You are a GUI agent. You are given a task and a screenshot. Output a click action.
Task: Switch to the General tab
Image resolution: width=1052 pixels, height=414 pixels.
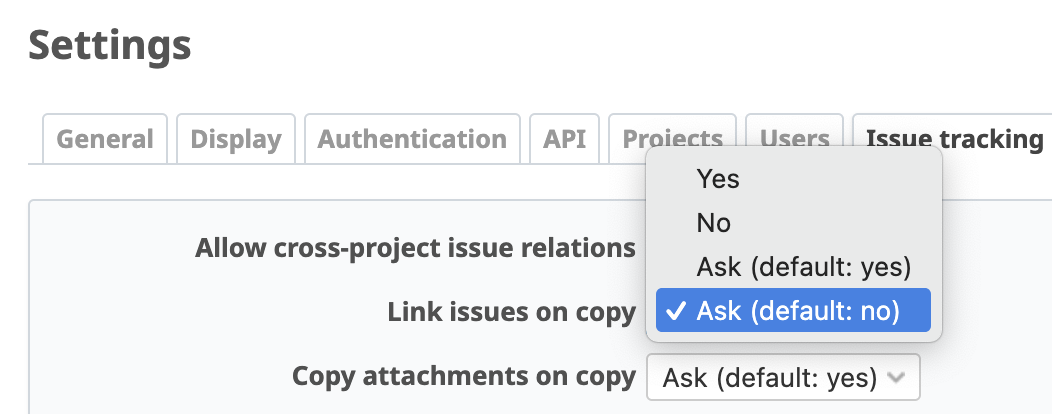point(105,139)
